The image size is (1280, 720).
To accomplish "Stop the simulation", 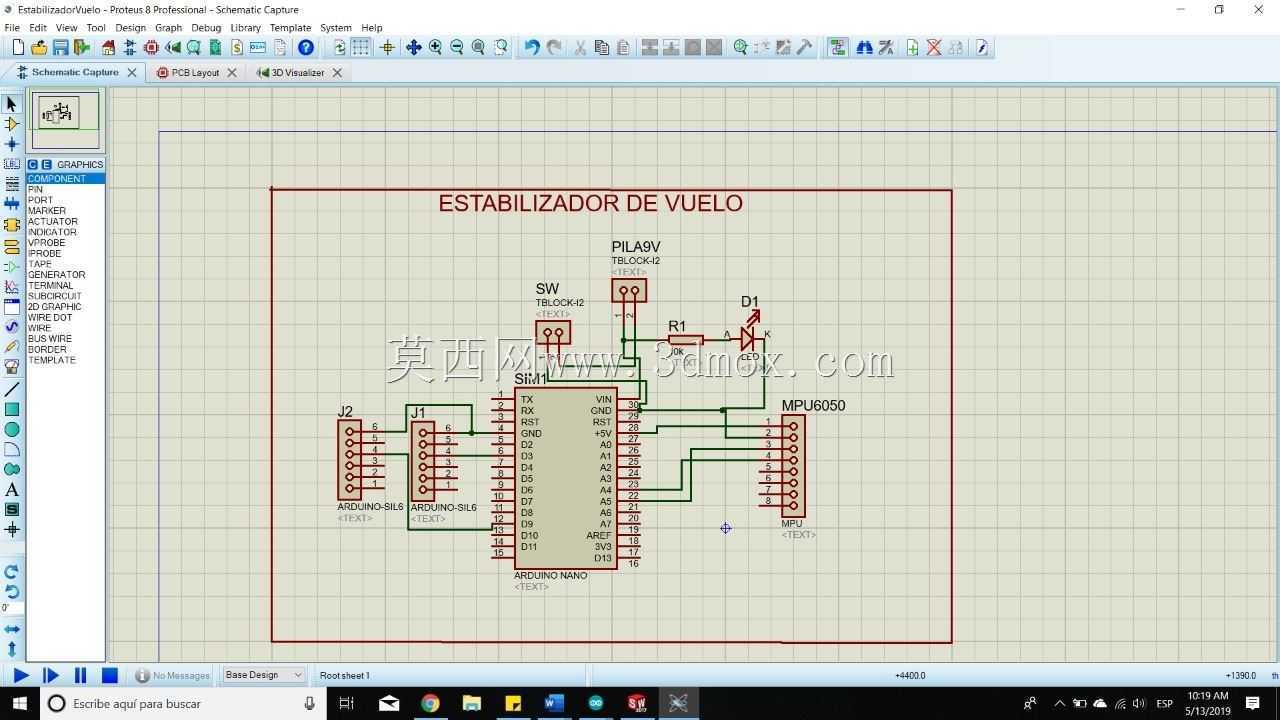I will [x=110, y=676].
